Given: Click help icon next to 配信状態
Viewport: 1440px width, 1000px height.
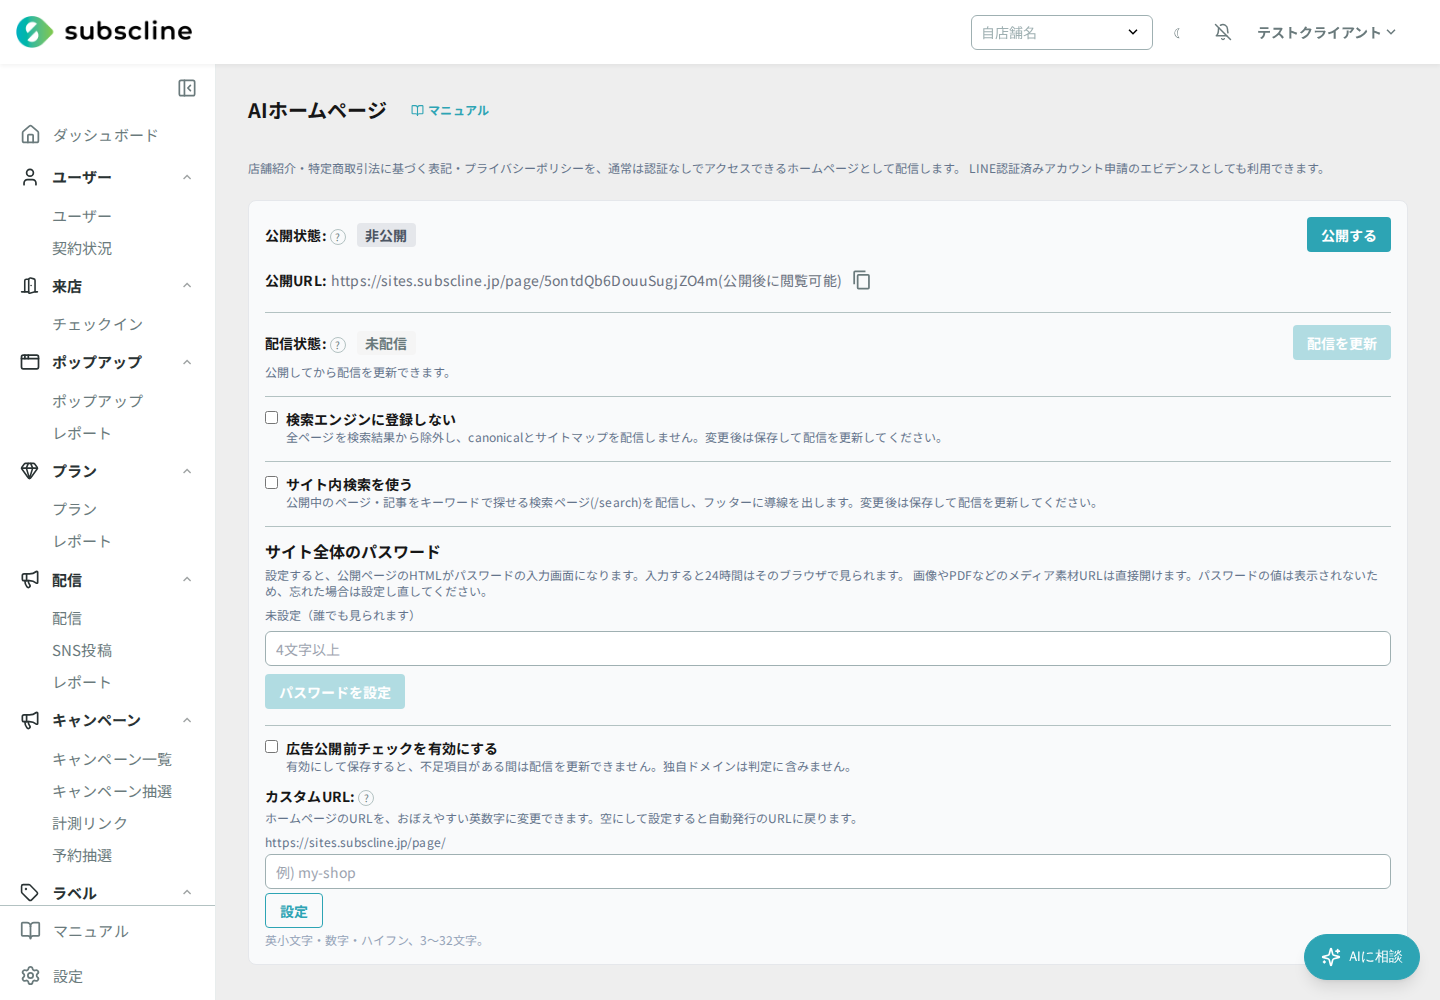Looking at the screenshot, I should [338, 345].
